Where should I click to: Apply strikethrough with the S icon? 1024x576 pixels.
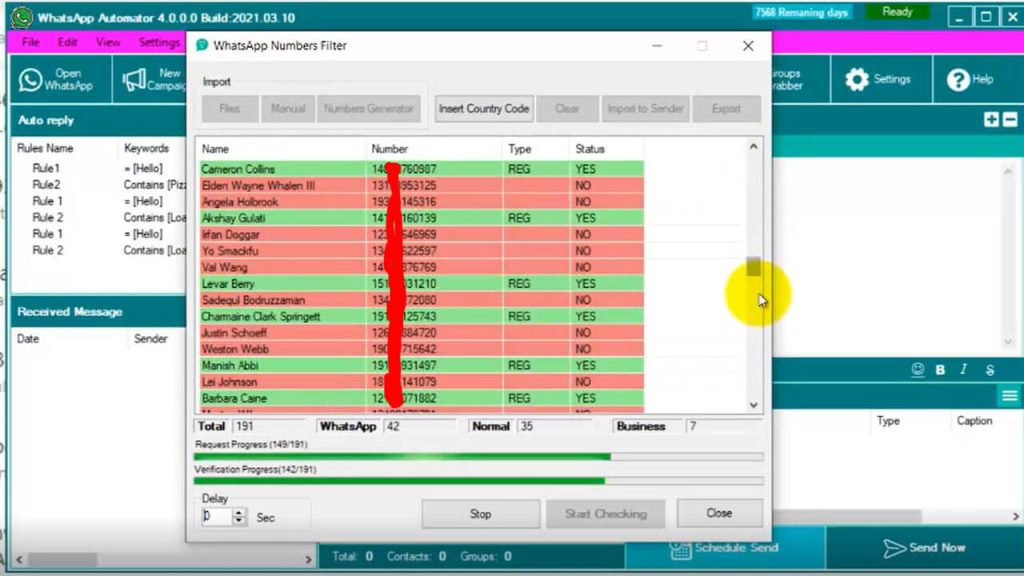click(x=988, y=370)
